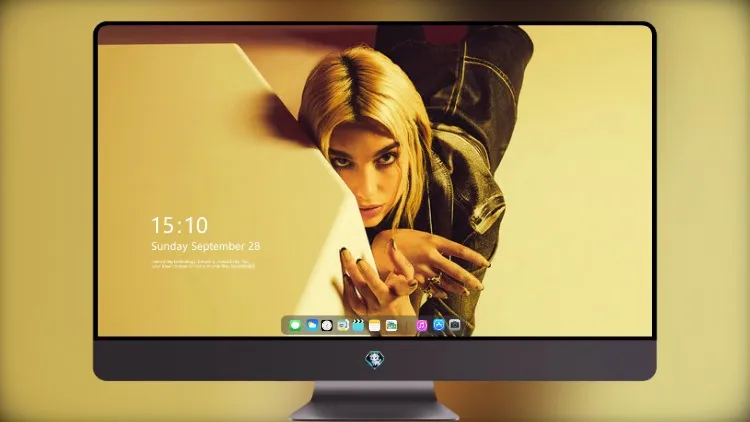Click the diamond logo on monitor chin
Image resolution: width=750 pixels, height=422 pixels.
[x=375, y=360]
